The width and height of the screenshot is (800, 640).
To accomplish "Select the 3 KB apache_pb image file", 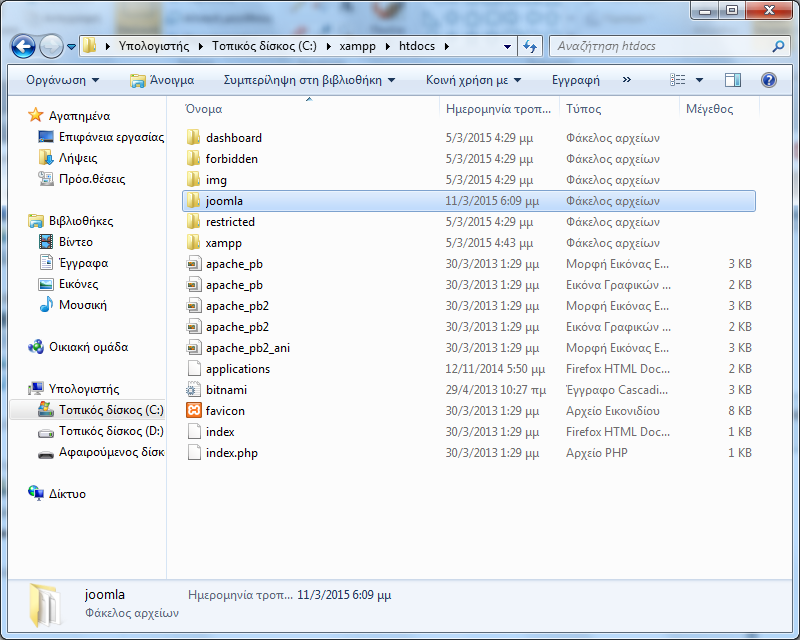I will (x=468, y=264).
